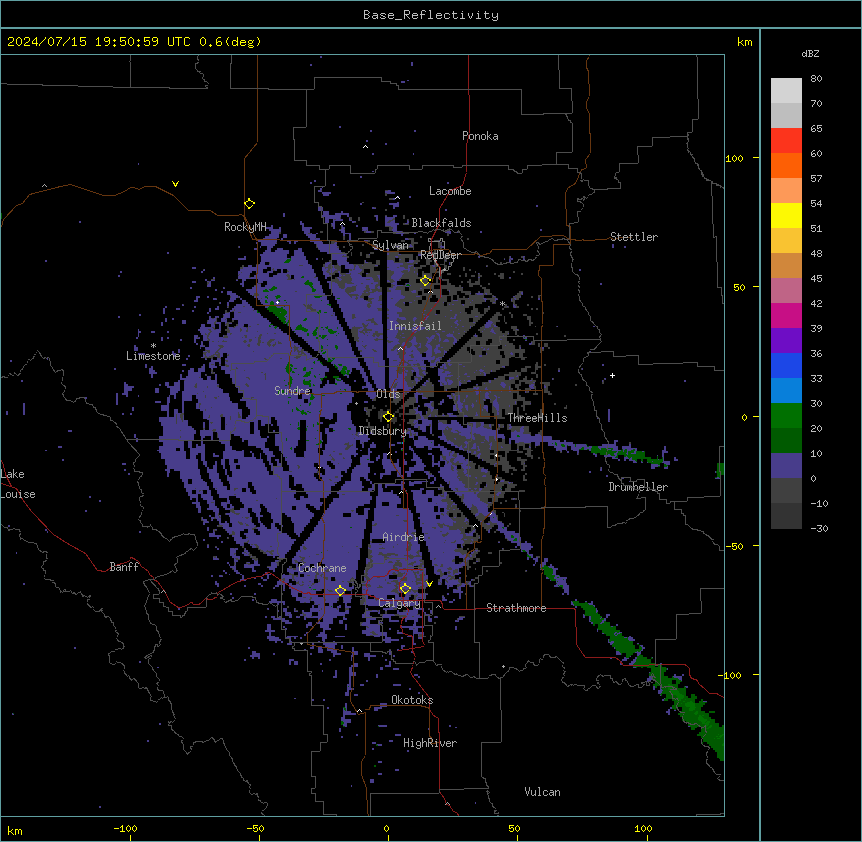Select the Drumheller label

click(638, 487)
